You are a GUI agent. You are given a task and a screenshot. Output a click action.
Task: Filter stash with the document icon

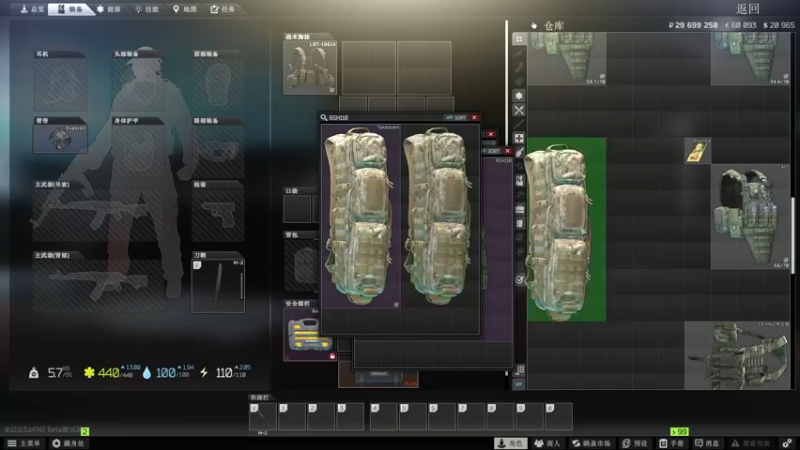click(519, 223)
